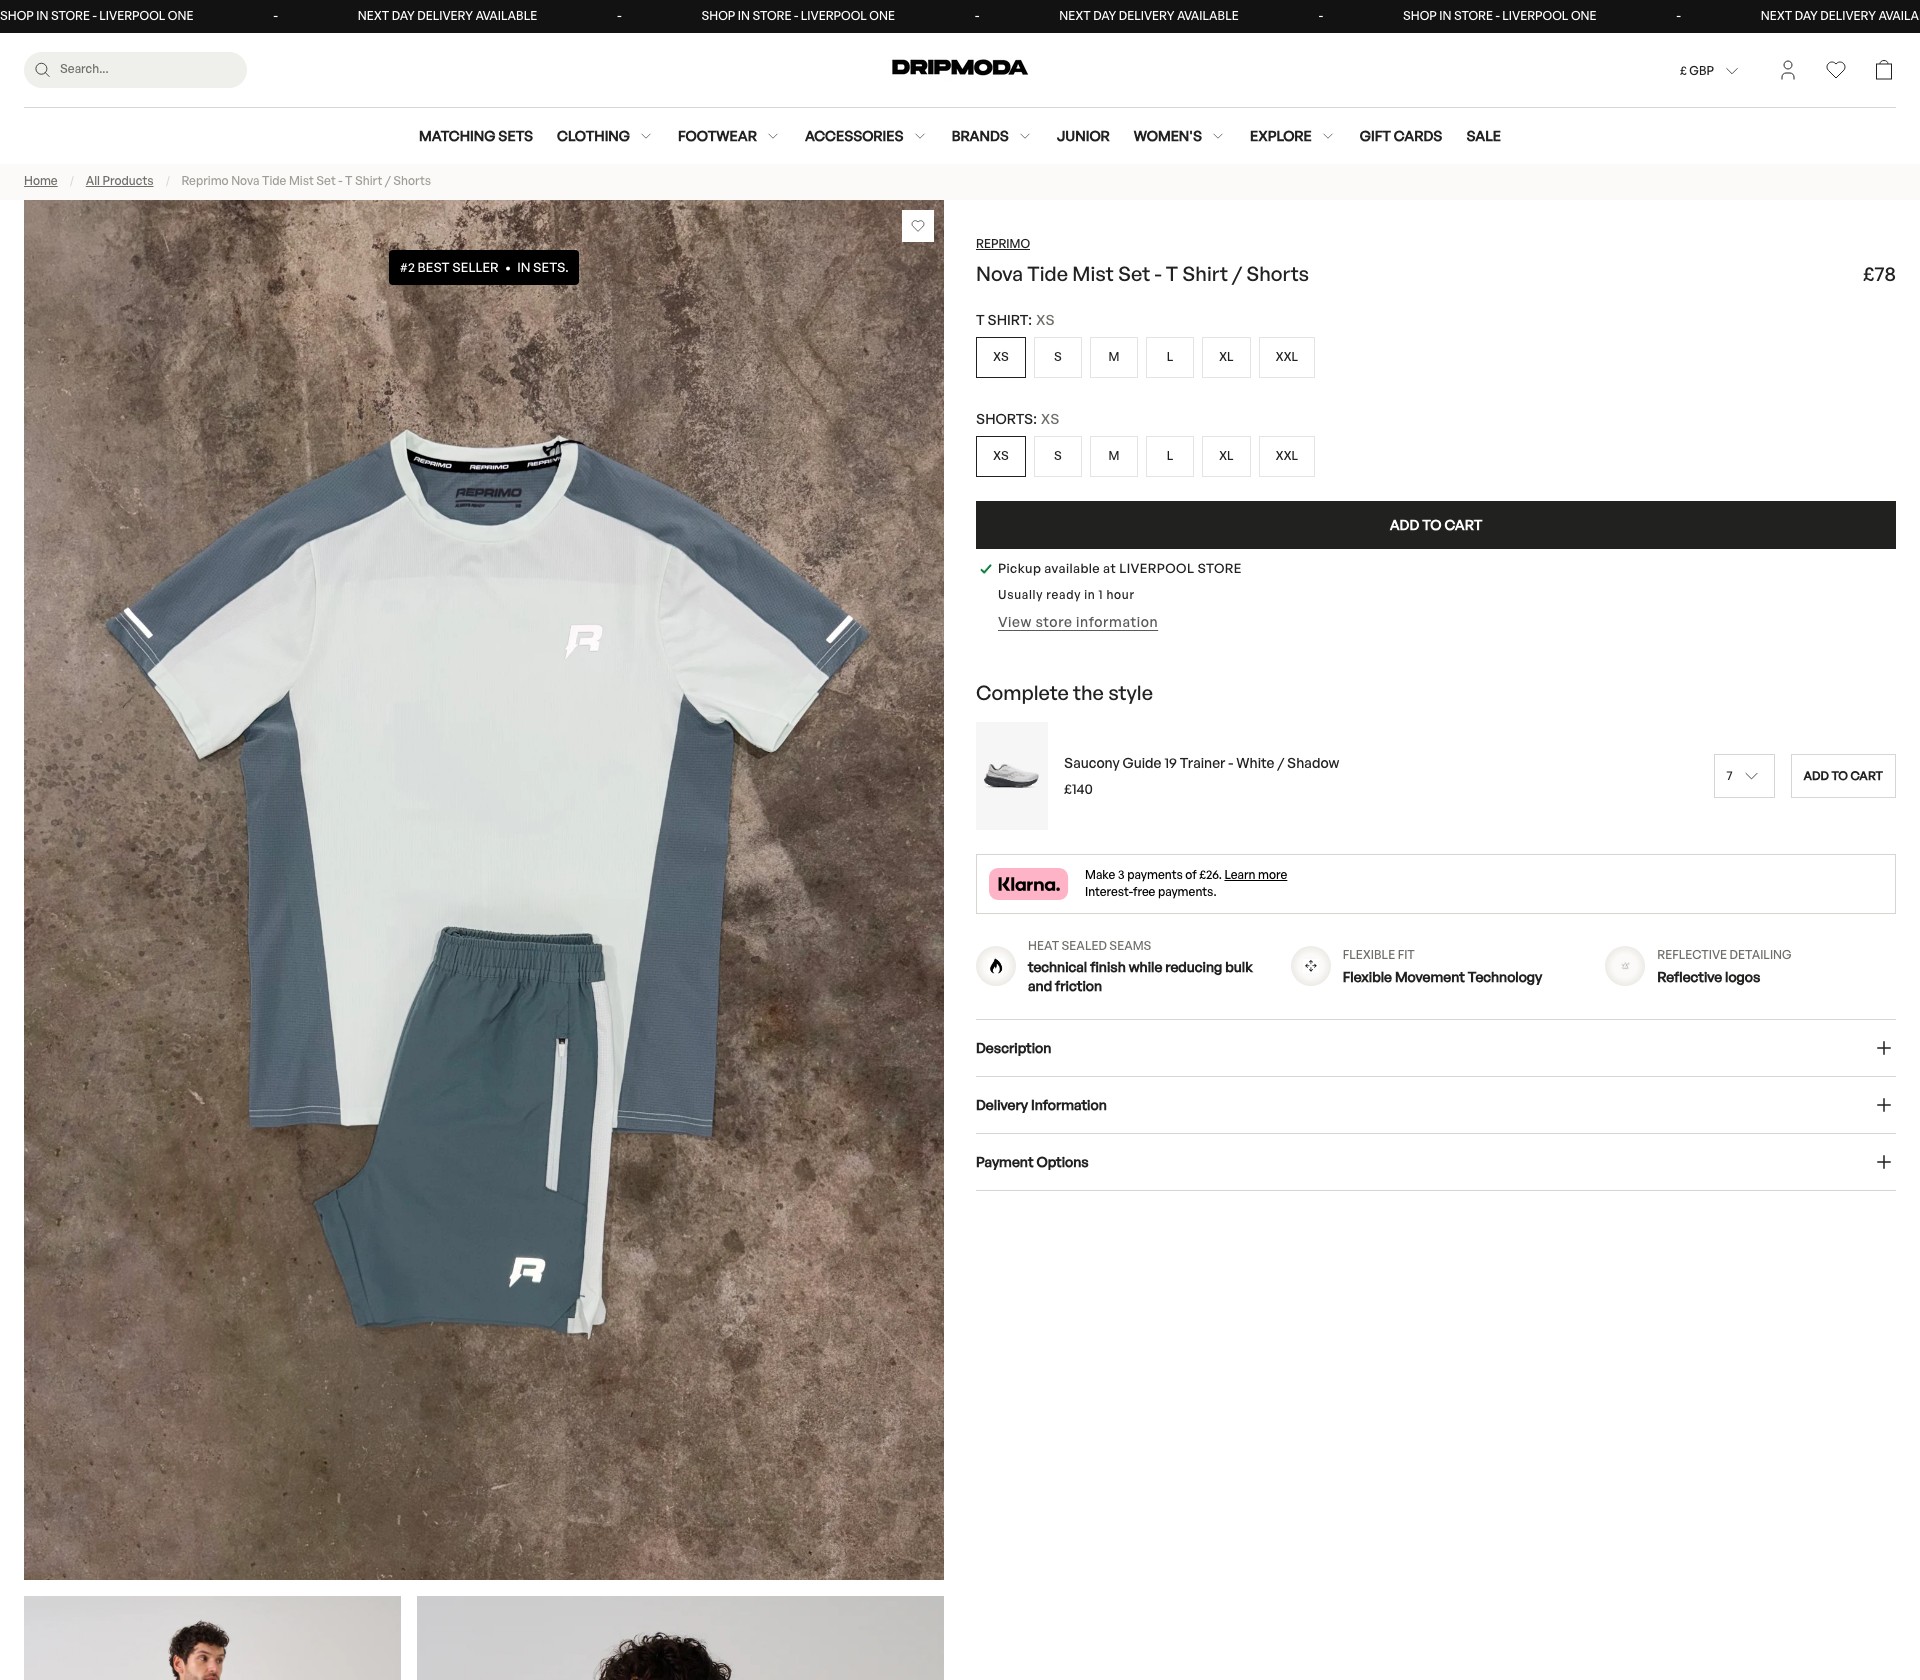
Task: Open the wishlist heart icon in header
Action: point(1836,70)
